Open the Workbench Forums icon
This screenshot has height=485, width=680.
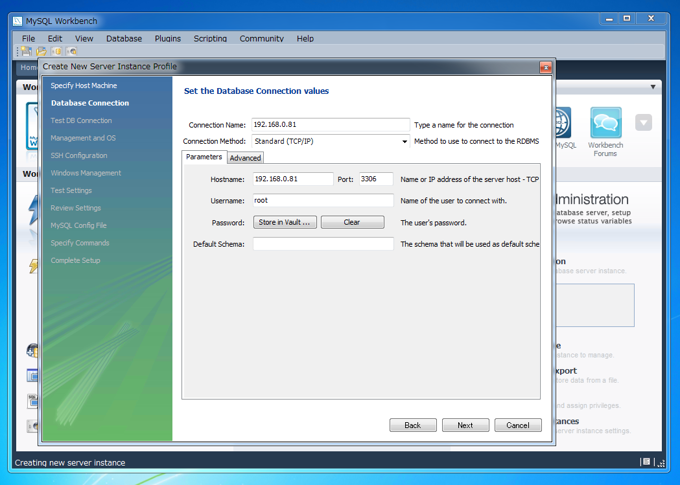point(605,123)
